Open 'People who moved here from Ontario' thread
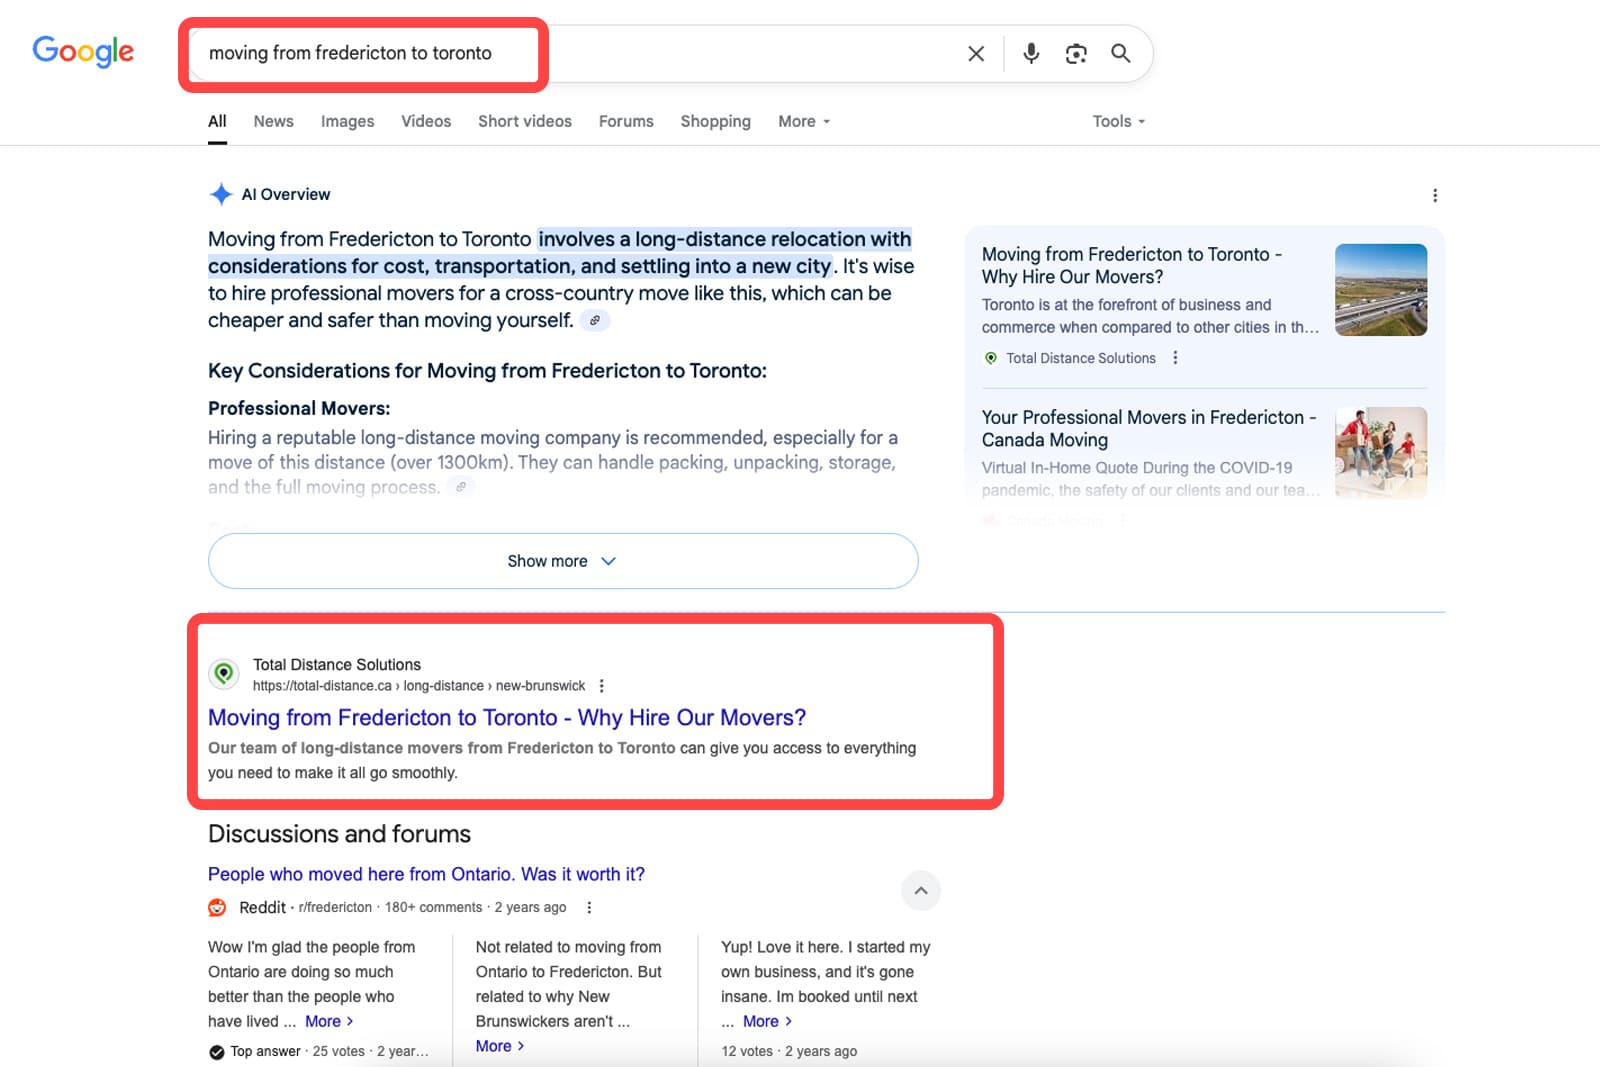 coord(426,874)
